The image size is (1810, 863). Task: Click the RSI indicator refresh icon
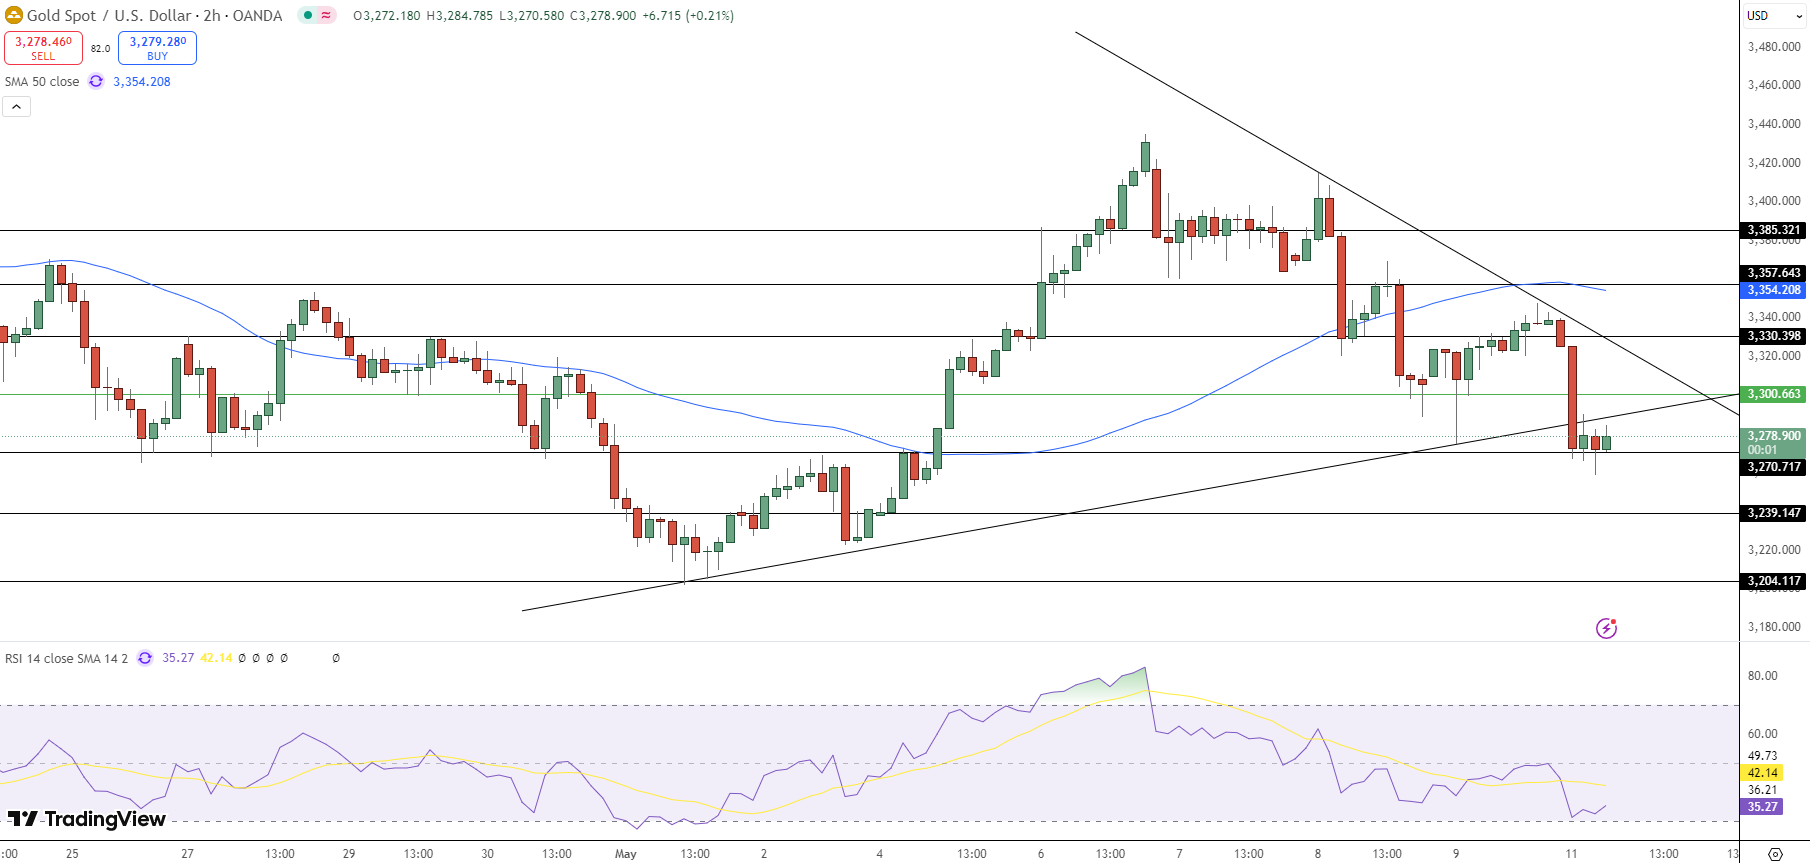coord(145,658)
